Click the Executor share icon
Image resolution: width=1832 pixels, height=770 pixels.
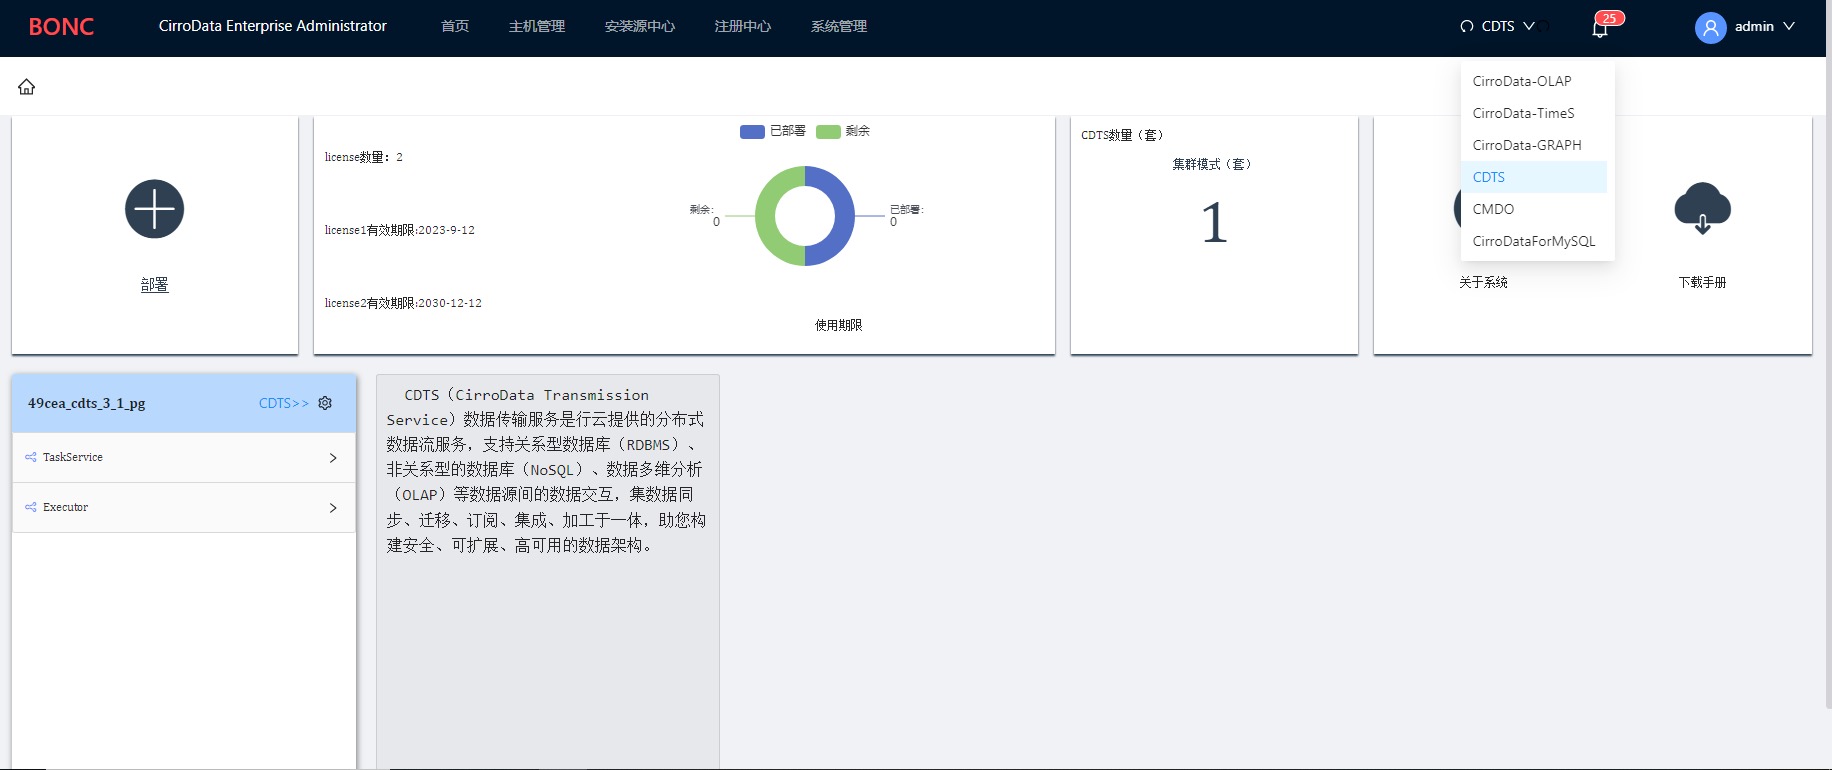(31, 507)
